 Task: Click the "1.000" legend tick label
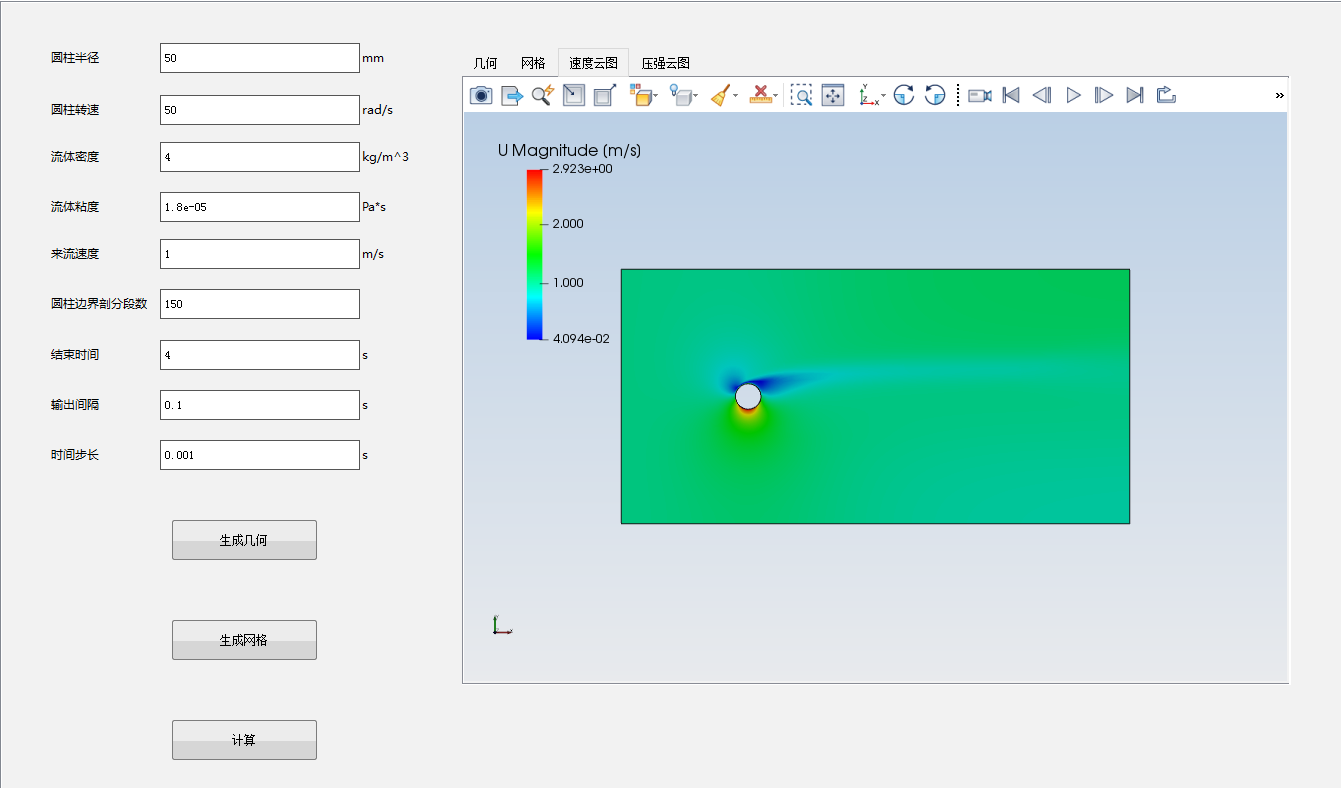pyautogui.click(x=568, y=283)
